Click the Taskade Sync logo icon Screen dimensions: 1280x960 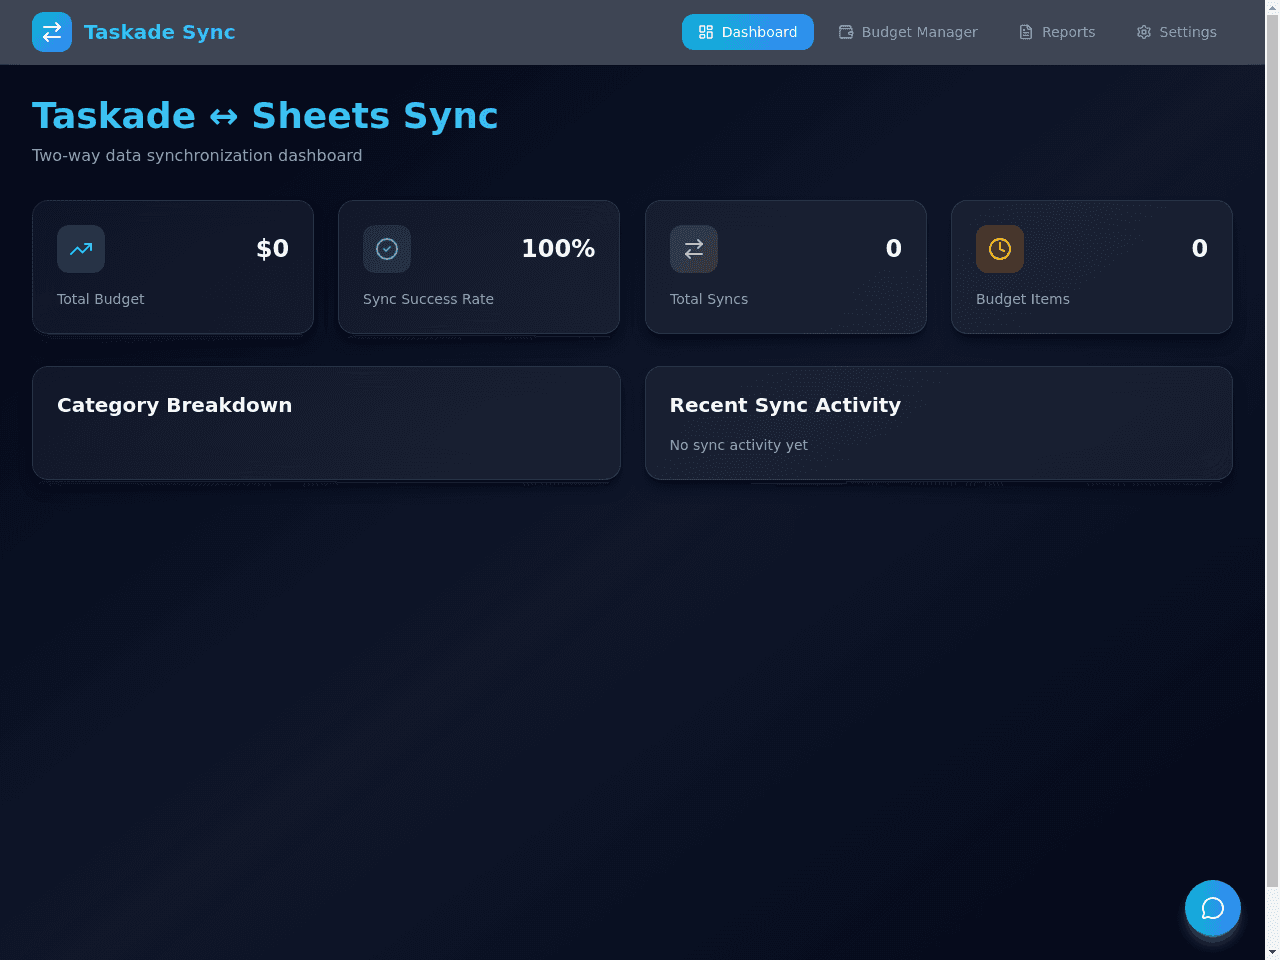(52, 32)
